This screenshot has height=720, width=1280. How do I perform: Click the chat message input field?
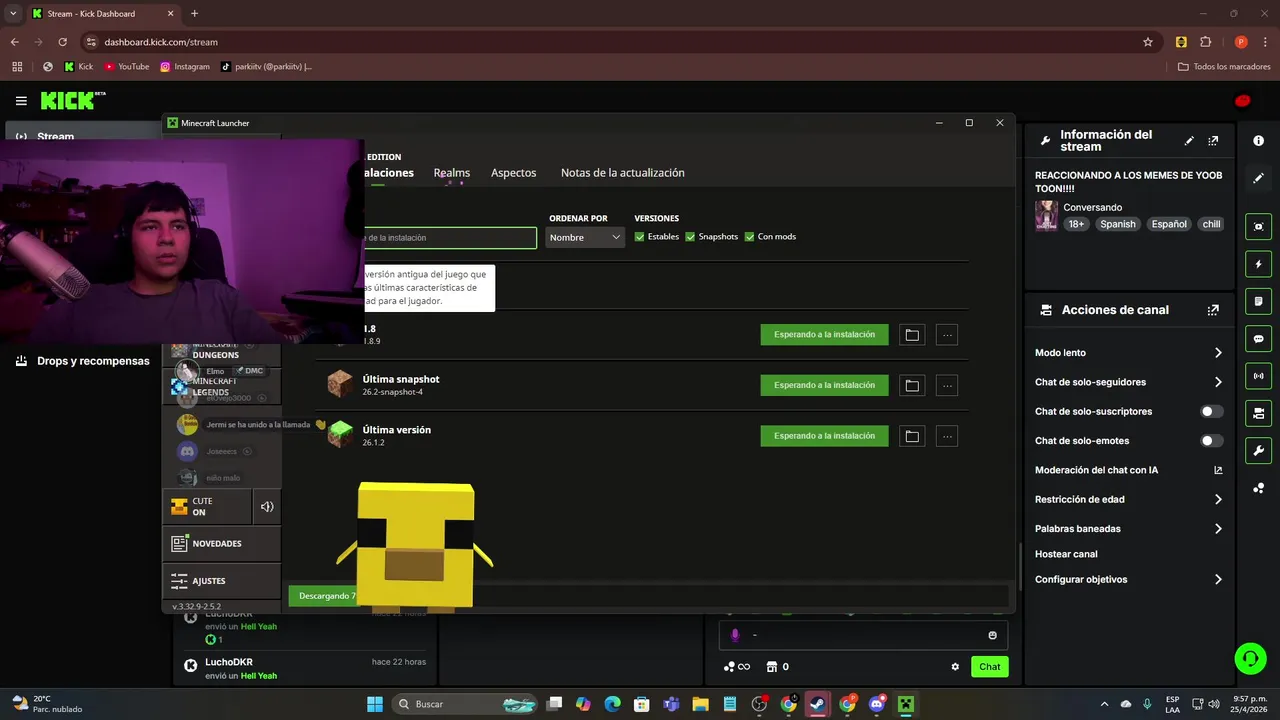(x=863, y=635)
